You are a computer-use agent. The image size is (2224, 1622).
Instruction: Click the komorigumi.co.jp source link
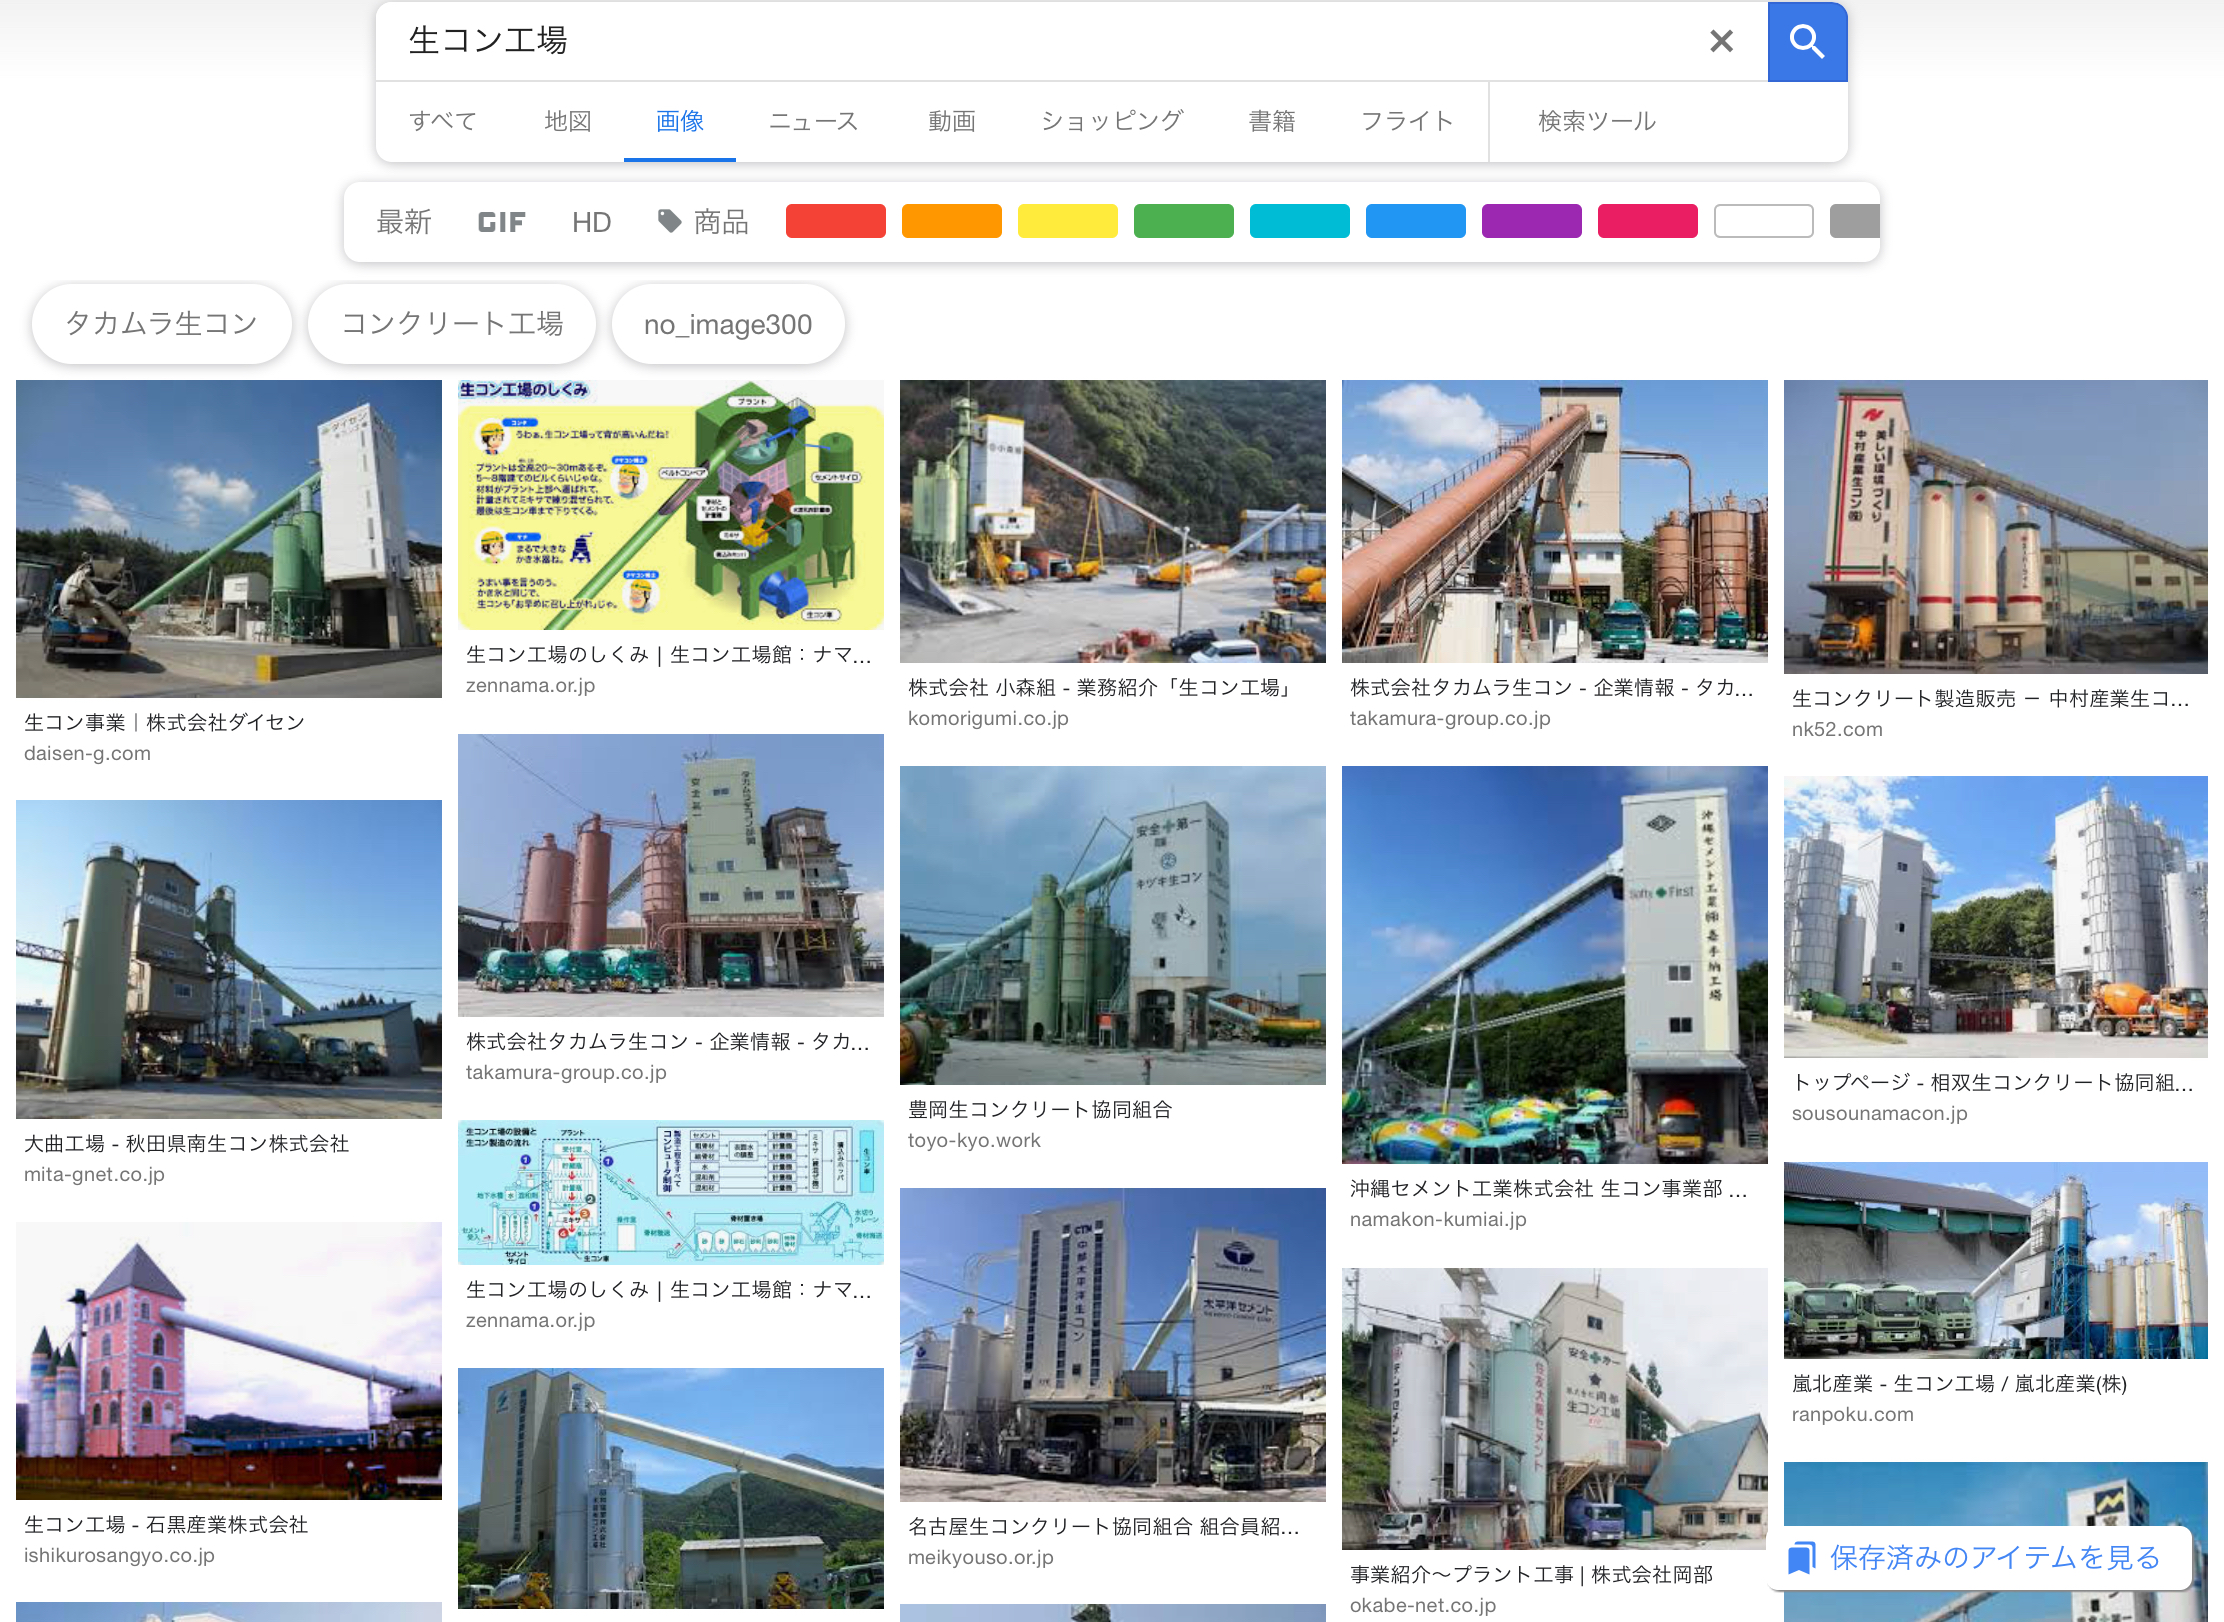pyautogui.click(x=988, y=719)
